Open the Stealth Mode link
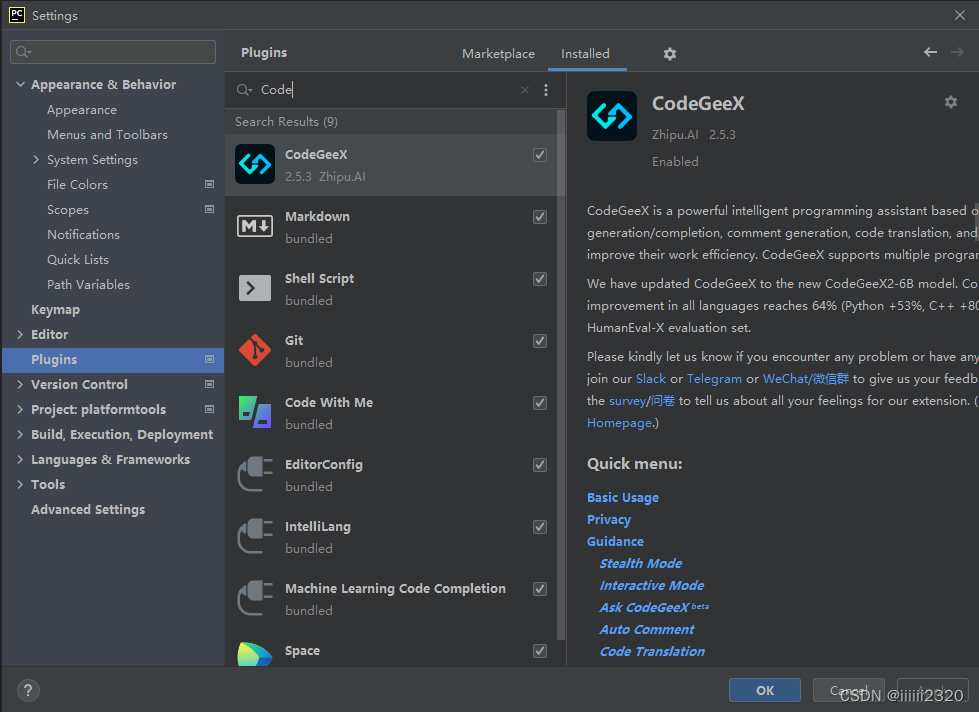Screen dimensions: 979x712 tap(641, 563)
